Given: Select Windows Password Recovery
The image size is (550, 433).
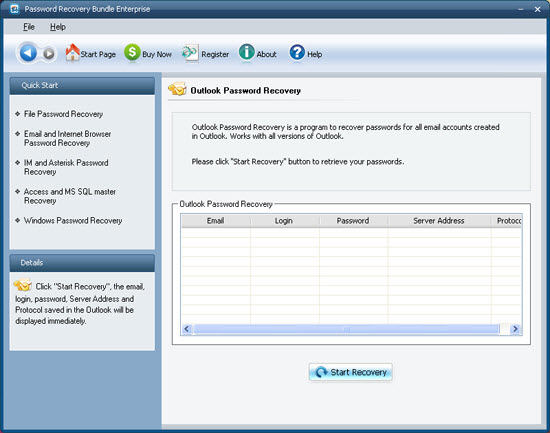Looking at the screenshot, I should [73, 220].
